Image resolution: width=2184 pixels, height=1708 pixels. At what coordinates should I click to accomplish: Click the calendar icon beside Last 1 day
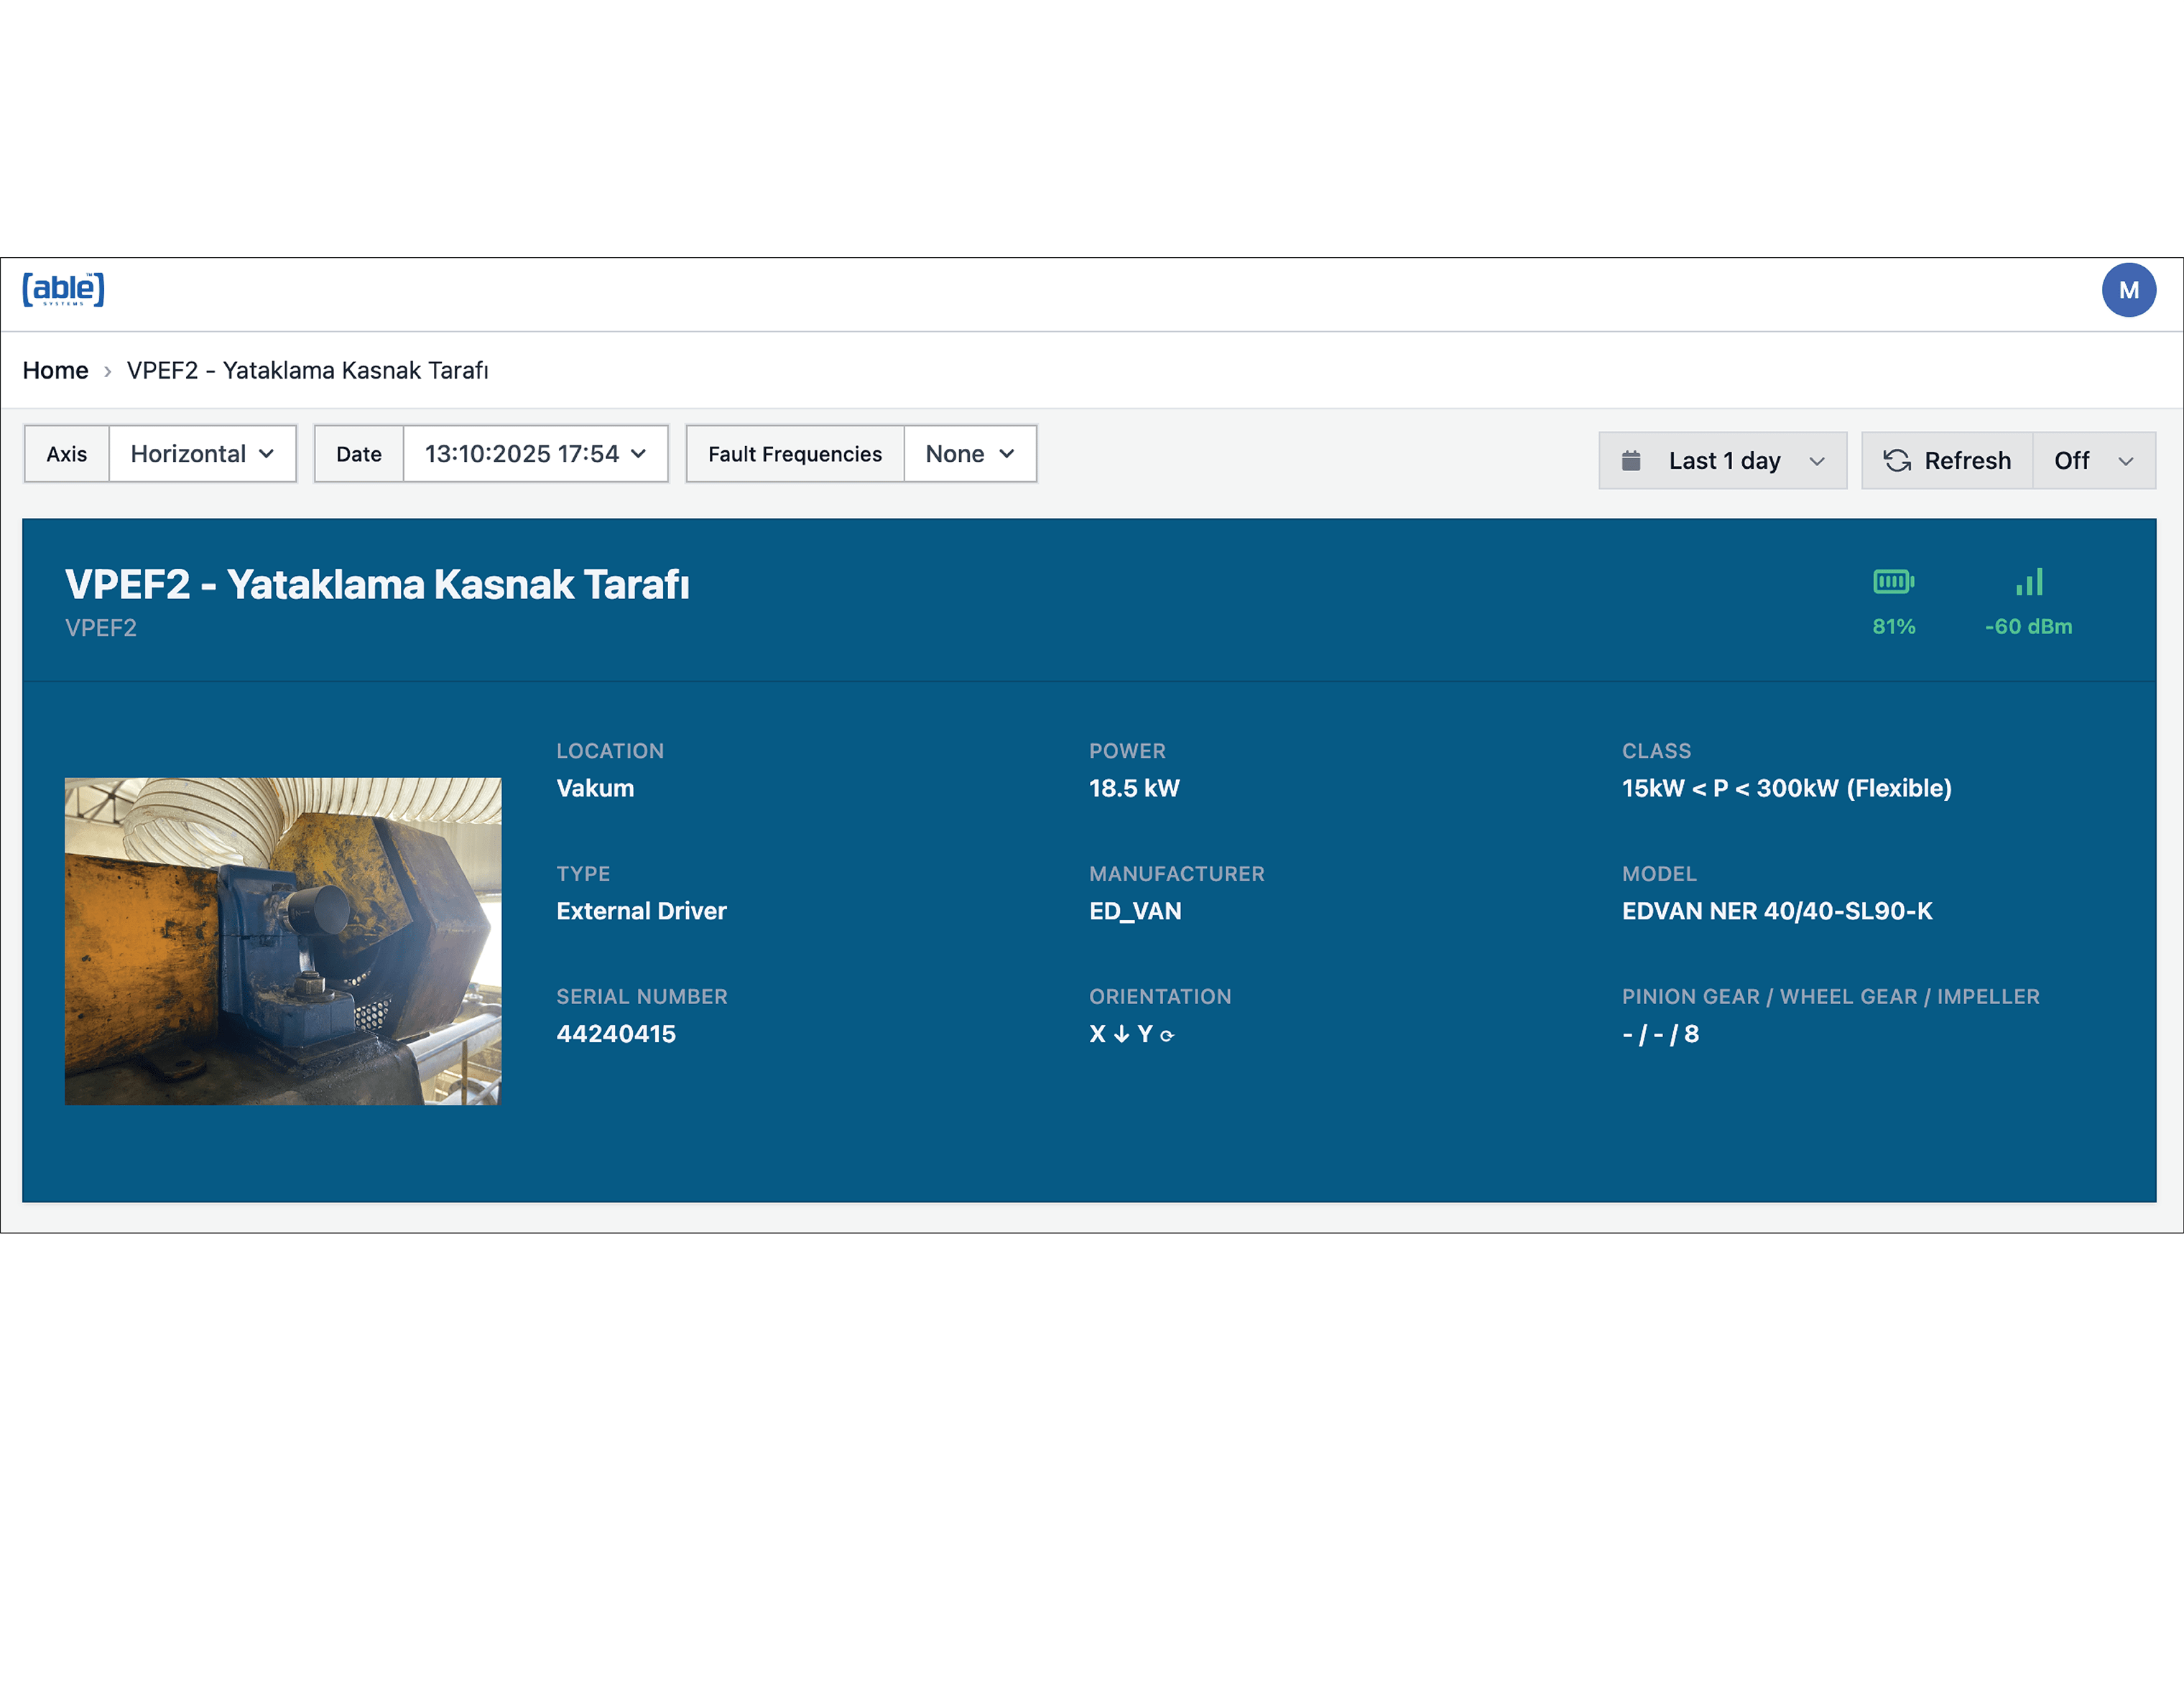click(x=1631, y=460)
